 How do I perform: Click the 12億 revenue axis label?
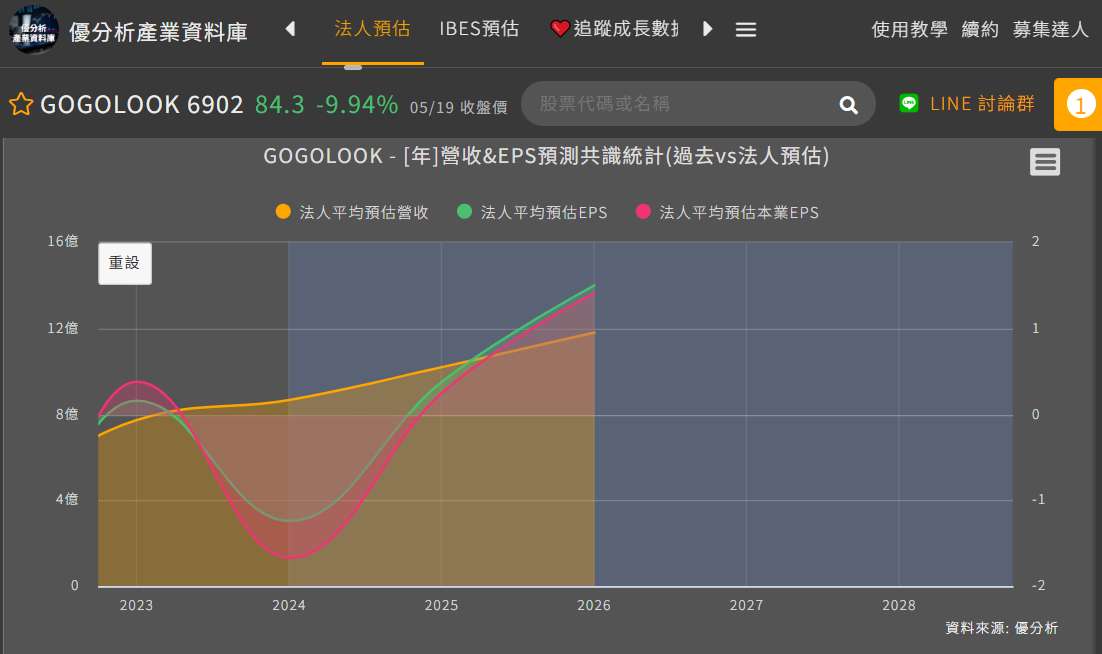(x=63, y=328)
